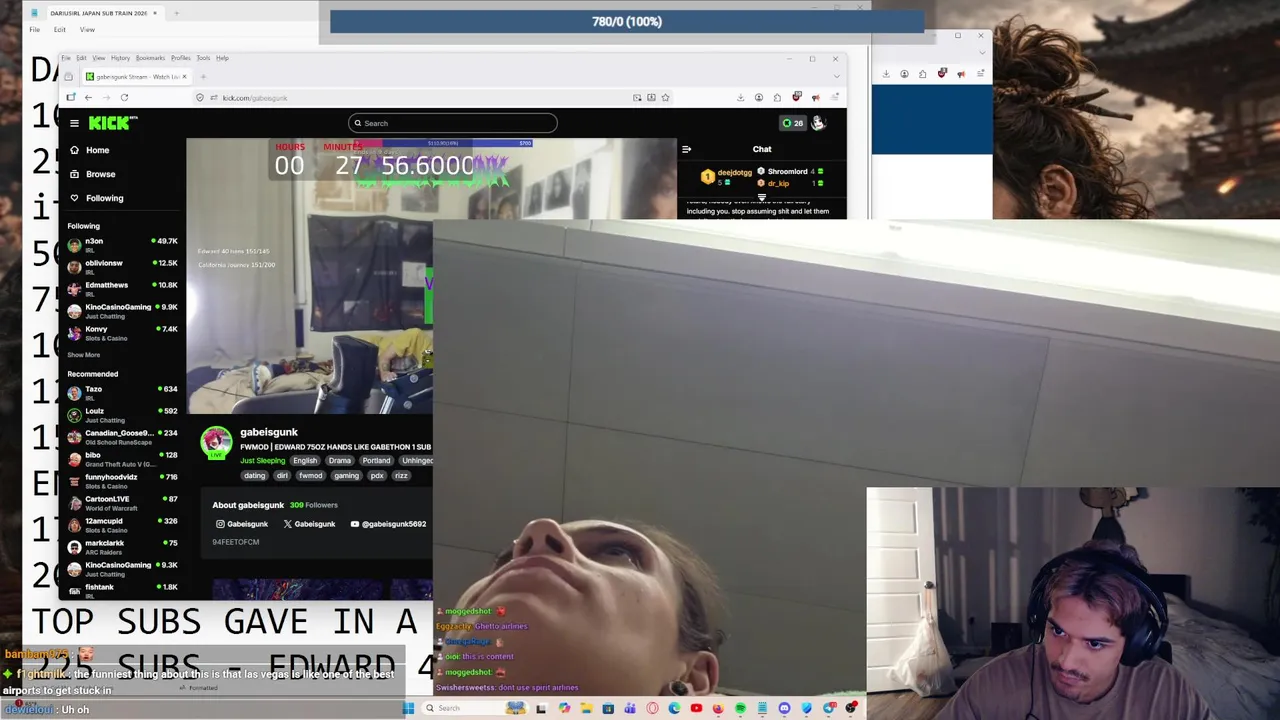Image resolution: width=1280 pixels, height=720 pixels.
Task: Open CartoonL1VE recommended channel
Action: click(x=122, y=503)
